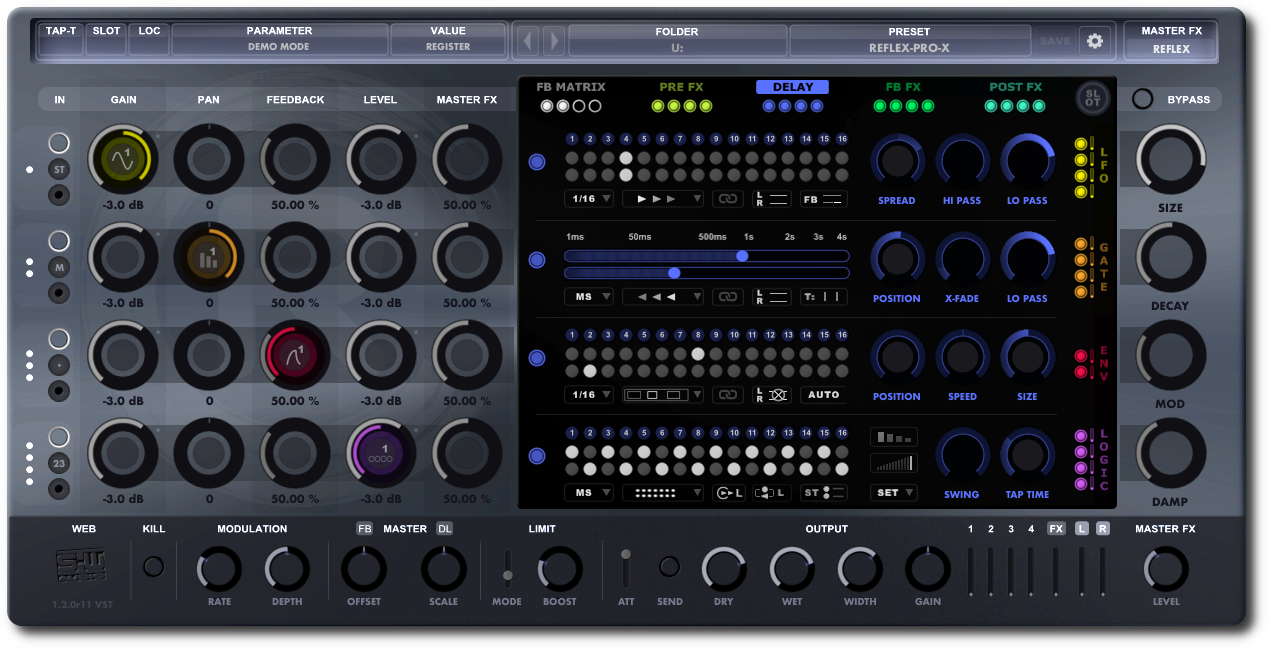This screenshot has width=1269, height=649.
Task: Switch to the FB MATRIX tab
Action: [x=571, y=87]
